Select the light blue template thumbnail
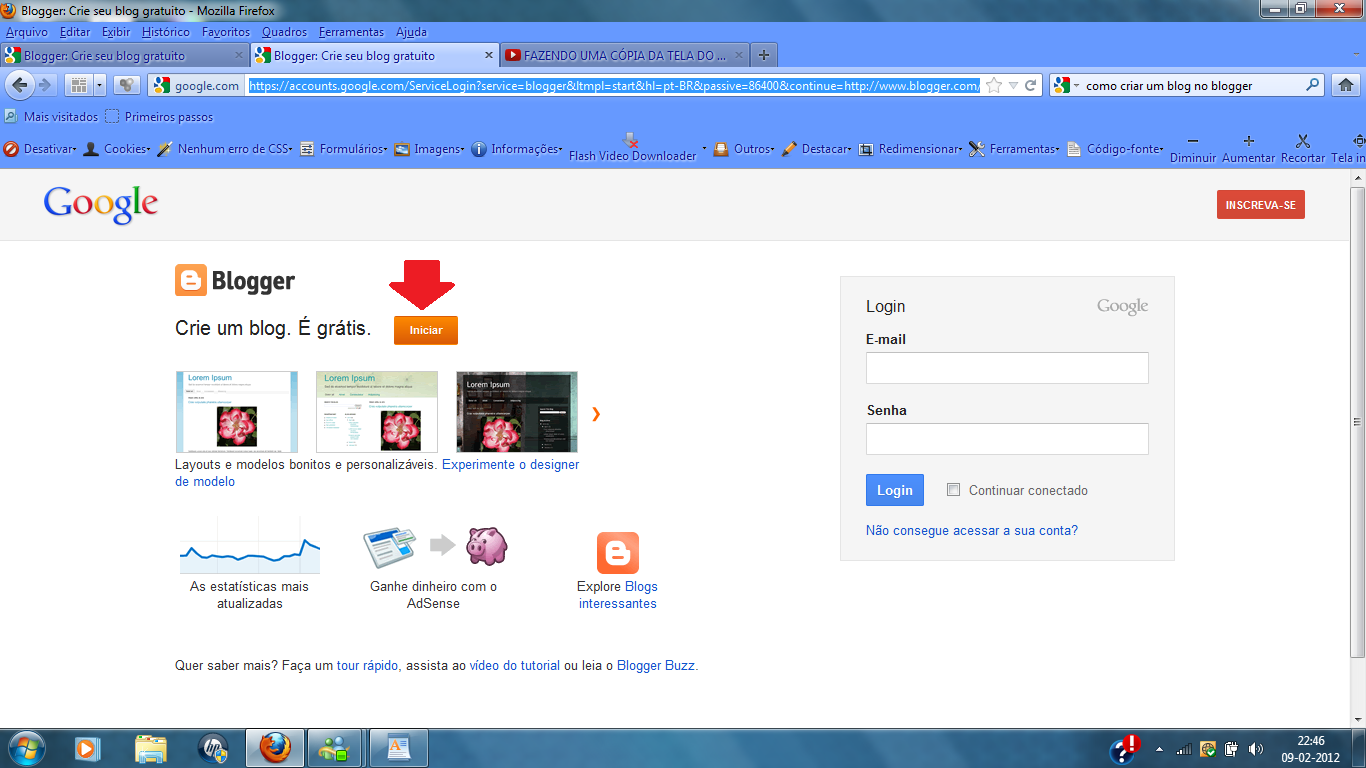The image size is (1366, 768). (x=237, y=412)
